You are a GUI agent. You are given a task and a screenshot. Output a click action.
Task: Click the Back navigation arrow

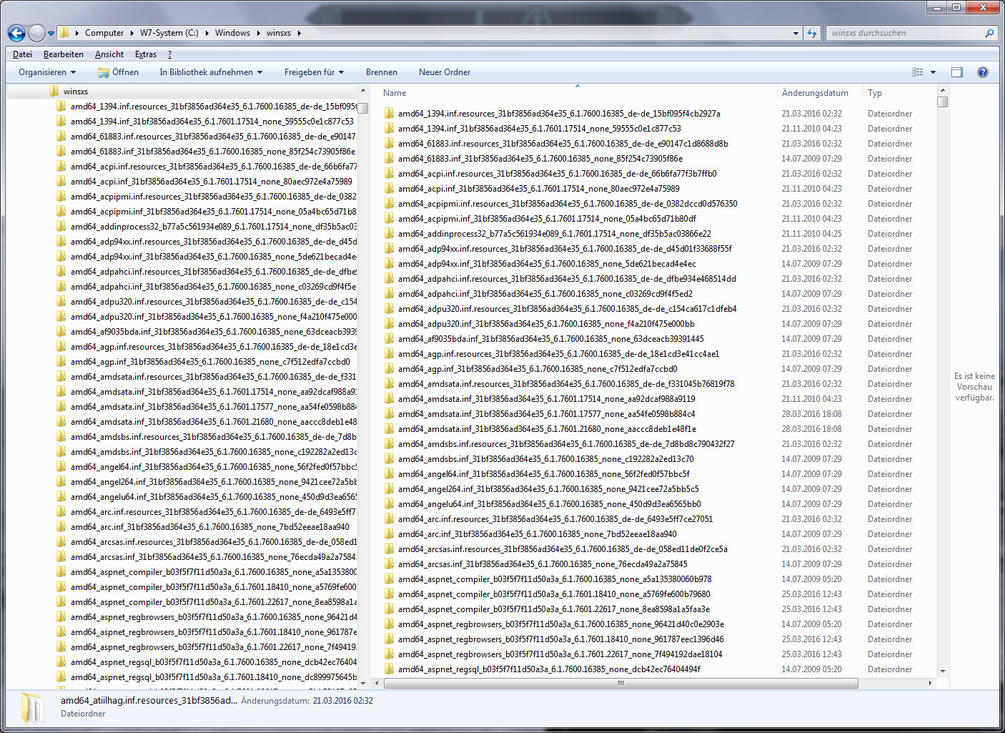click(17, 32)
